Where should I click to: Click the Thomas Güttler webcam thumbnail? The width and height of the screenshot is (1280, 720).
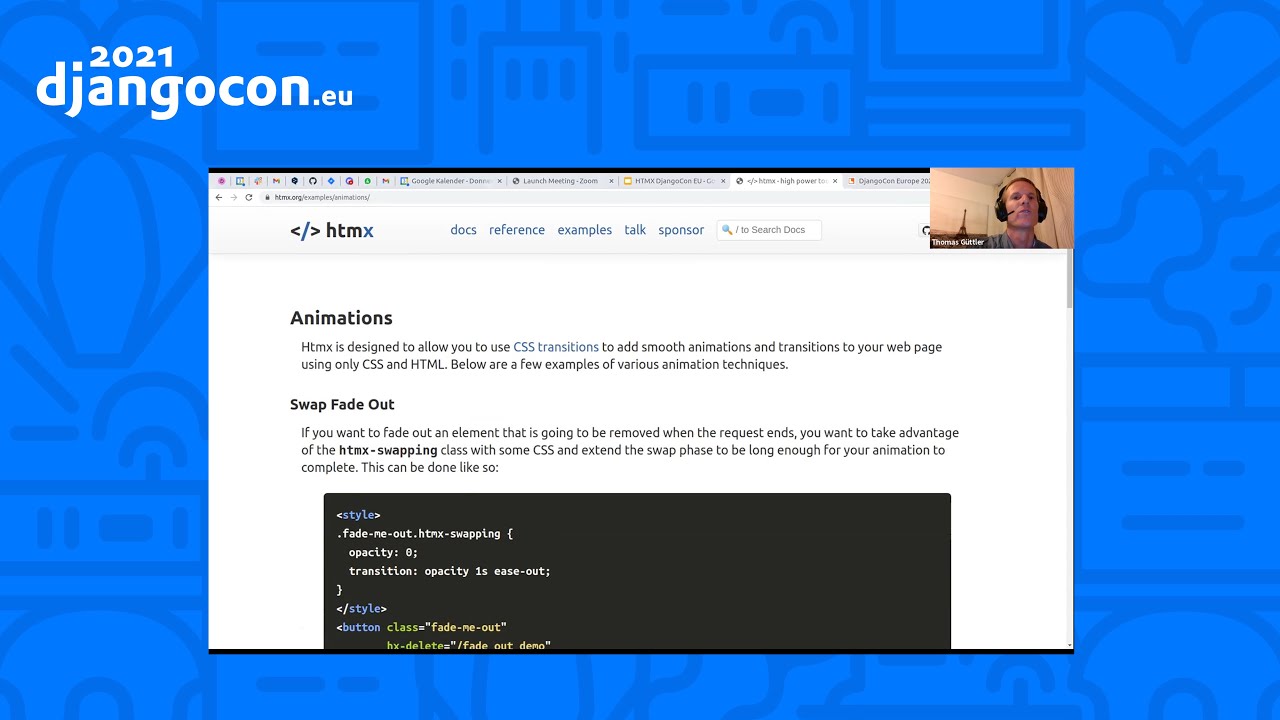[x=1001, y=208]
